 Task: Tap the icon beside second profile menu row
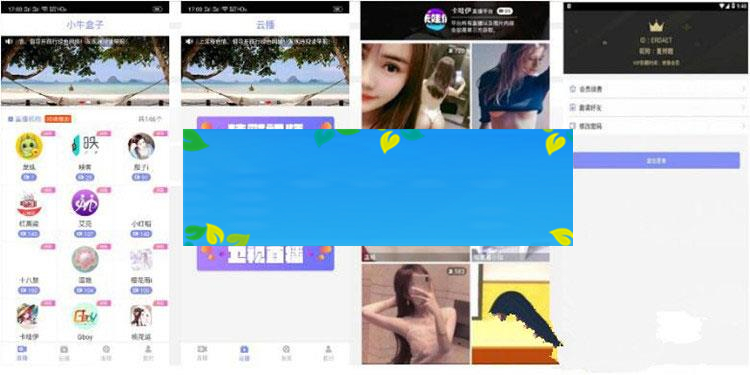pyautogui.click(x=573, y=108)
